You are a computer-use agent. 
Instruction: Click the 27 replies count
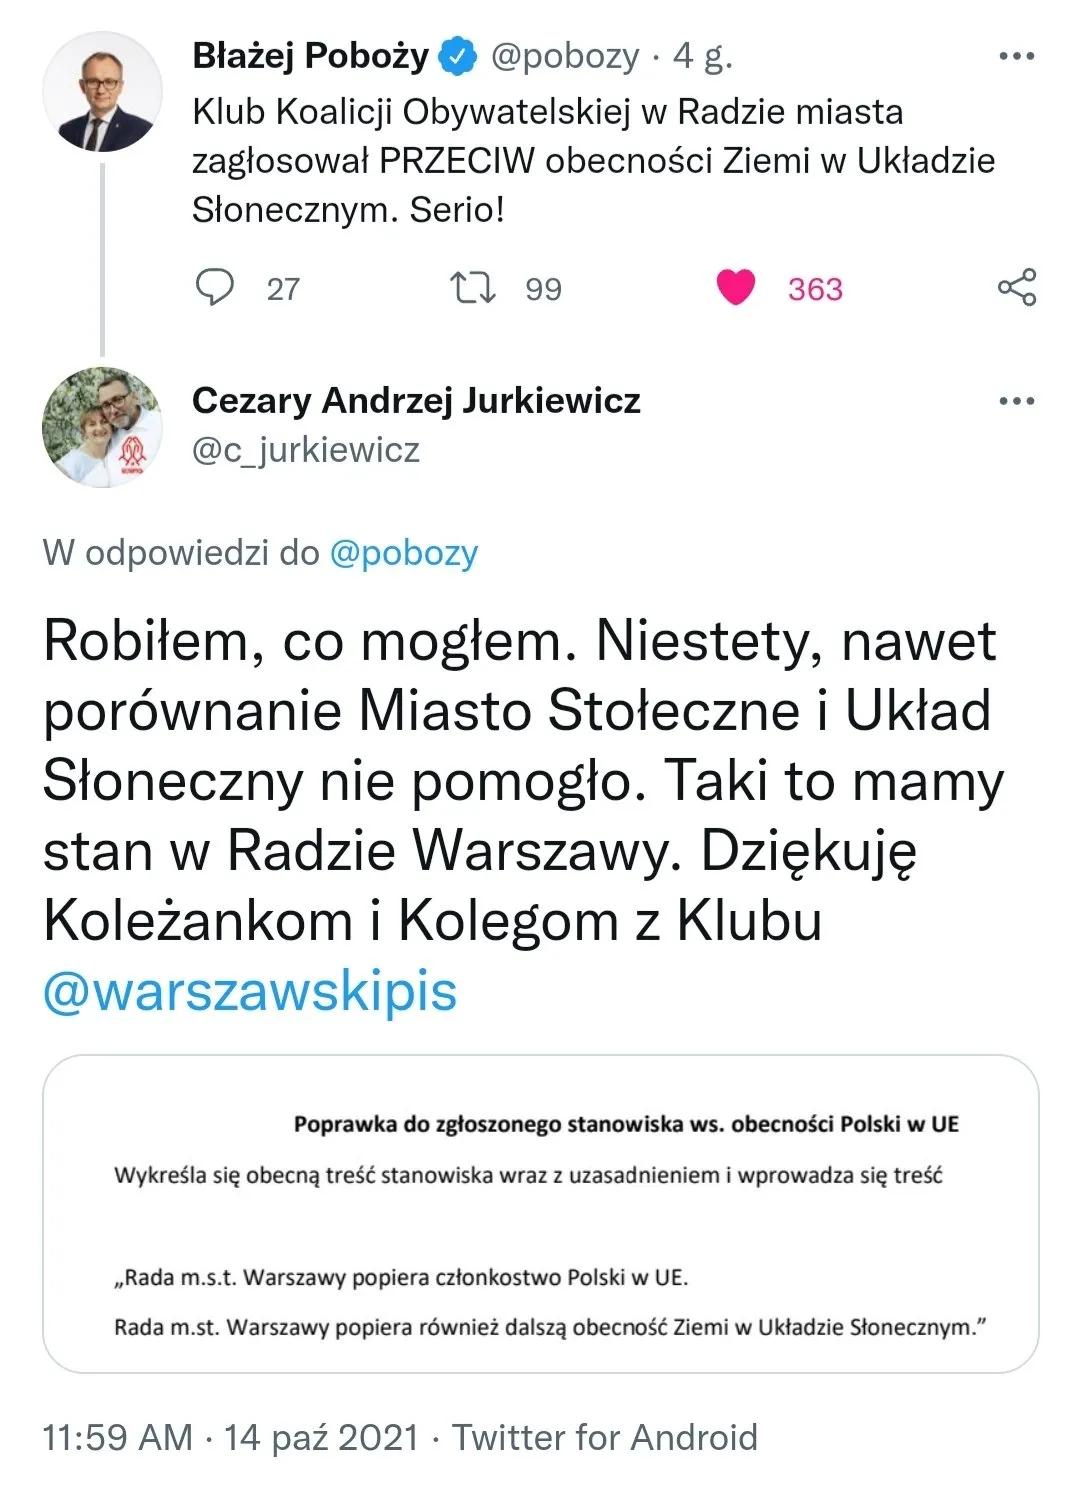[x=282, y=290]
